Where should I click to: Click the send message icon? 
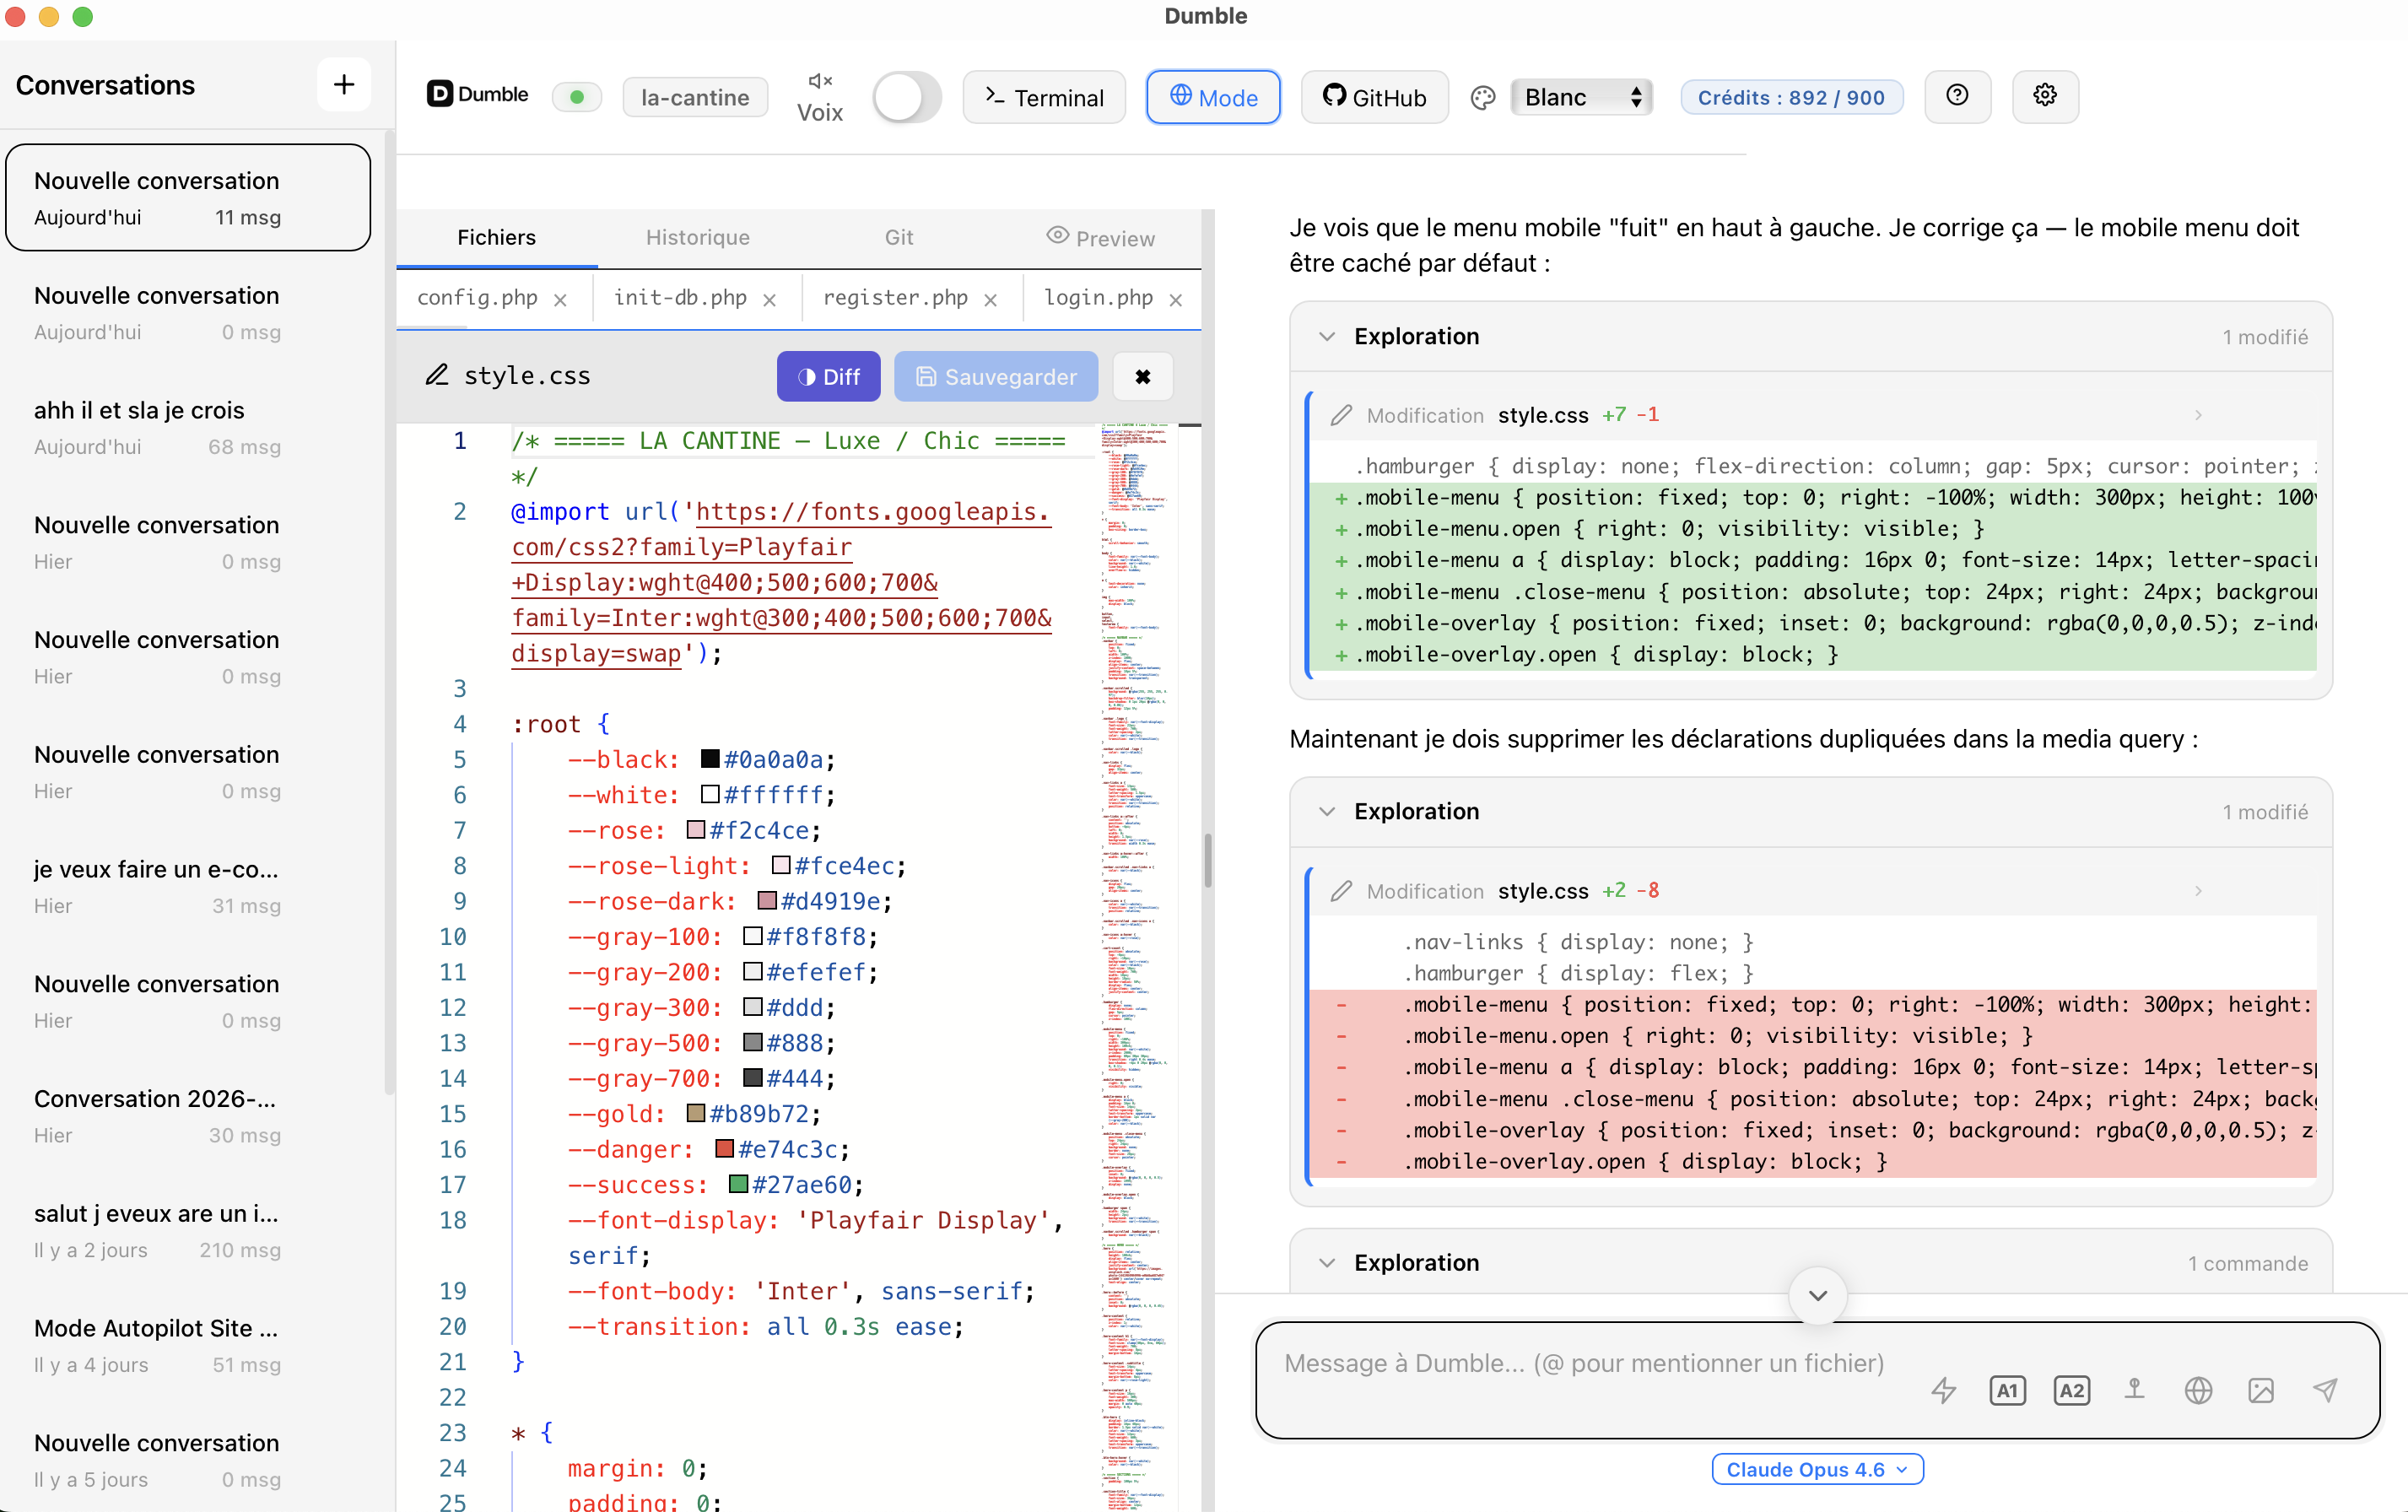pyautogui.click(x=2326, y=1390)
